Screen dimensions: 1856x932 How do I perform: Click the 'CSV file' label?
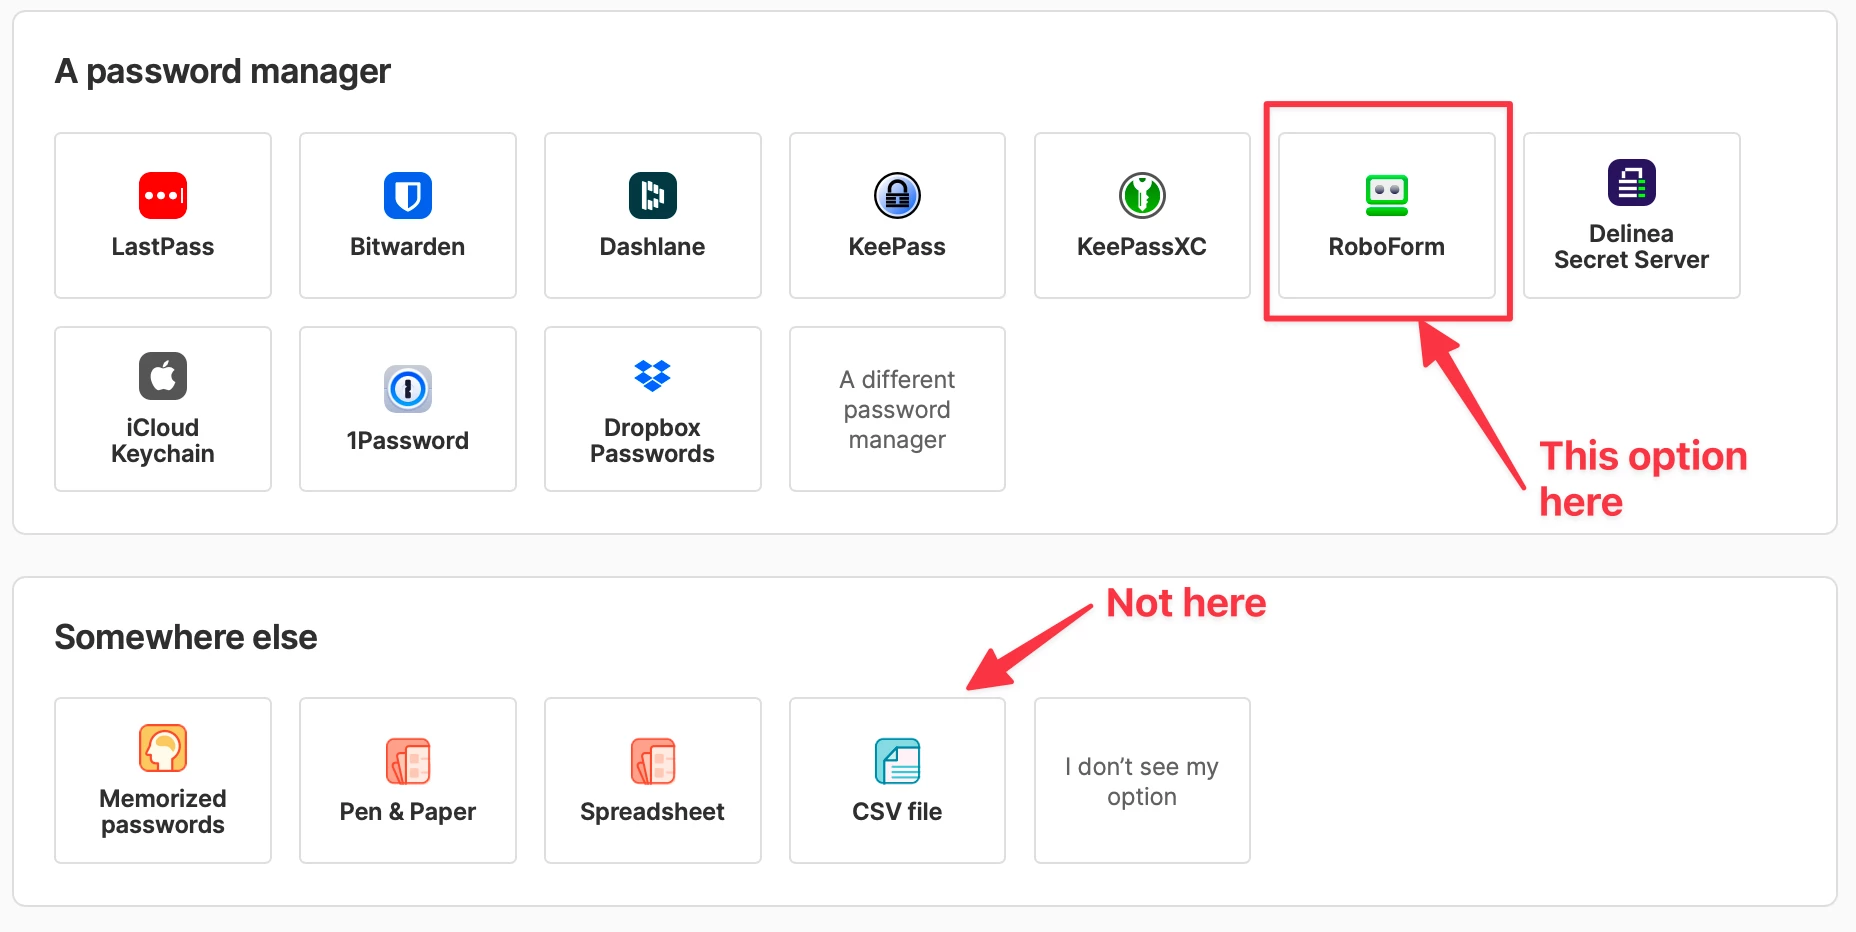(x=897, y=812)
